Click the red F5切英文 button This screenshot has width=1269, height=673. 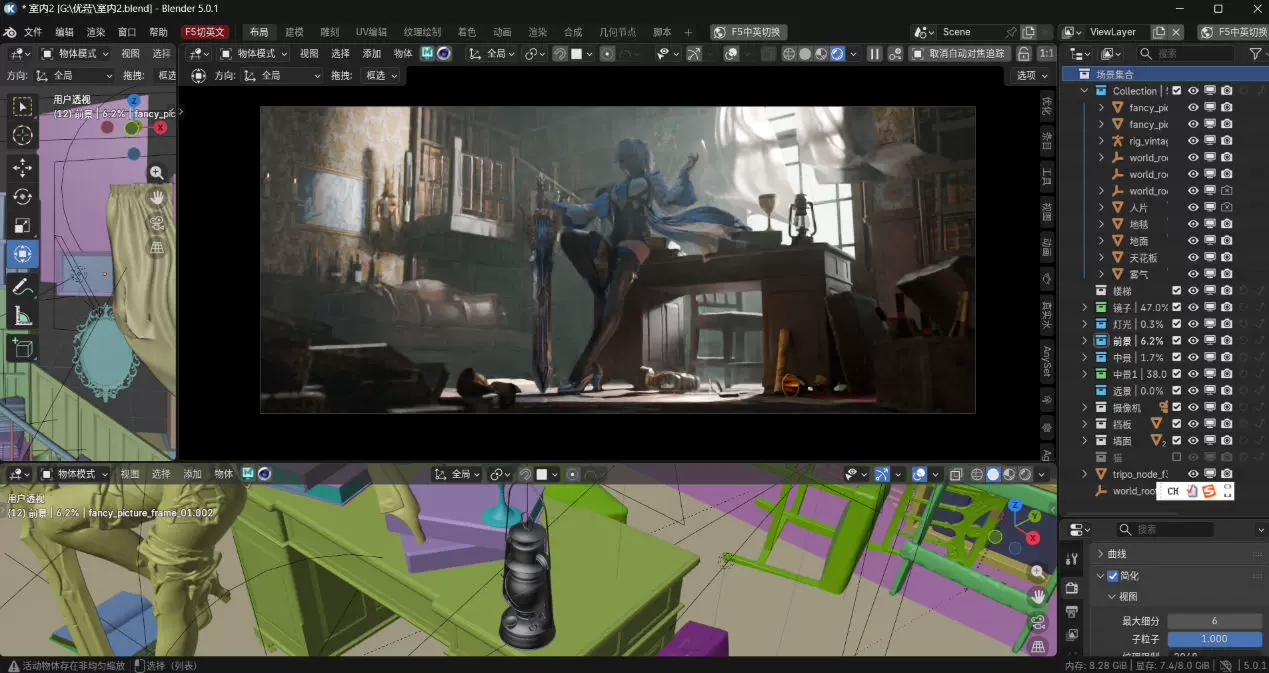(205, 32)
